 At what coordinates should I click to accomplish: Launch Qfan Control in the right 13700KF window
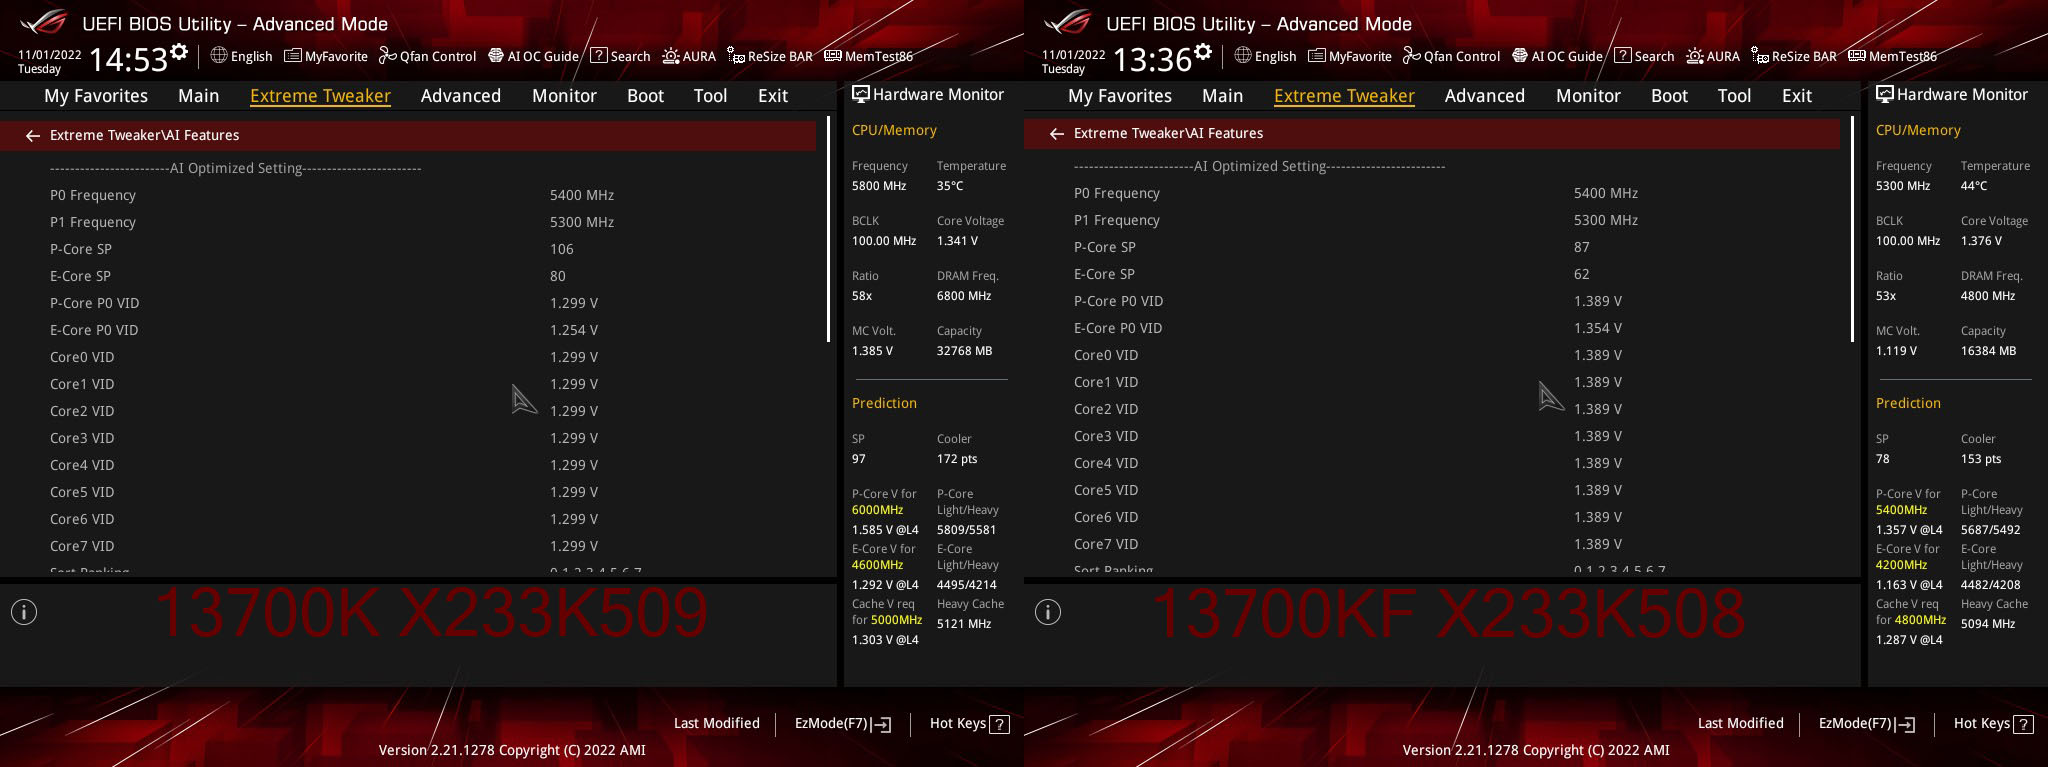click(x=1451, y=56)
